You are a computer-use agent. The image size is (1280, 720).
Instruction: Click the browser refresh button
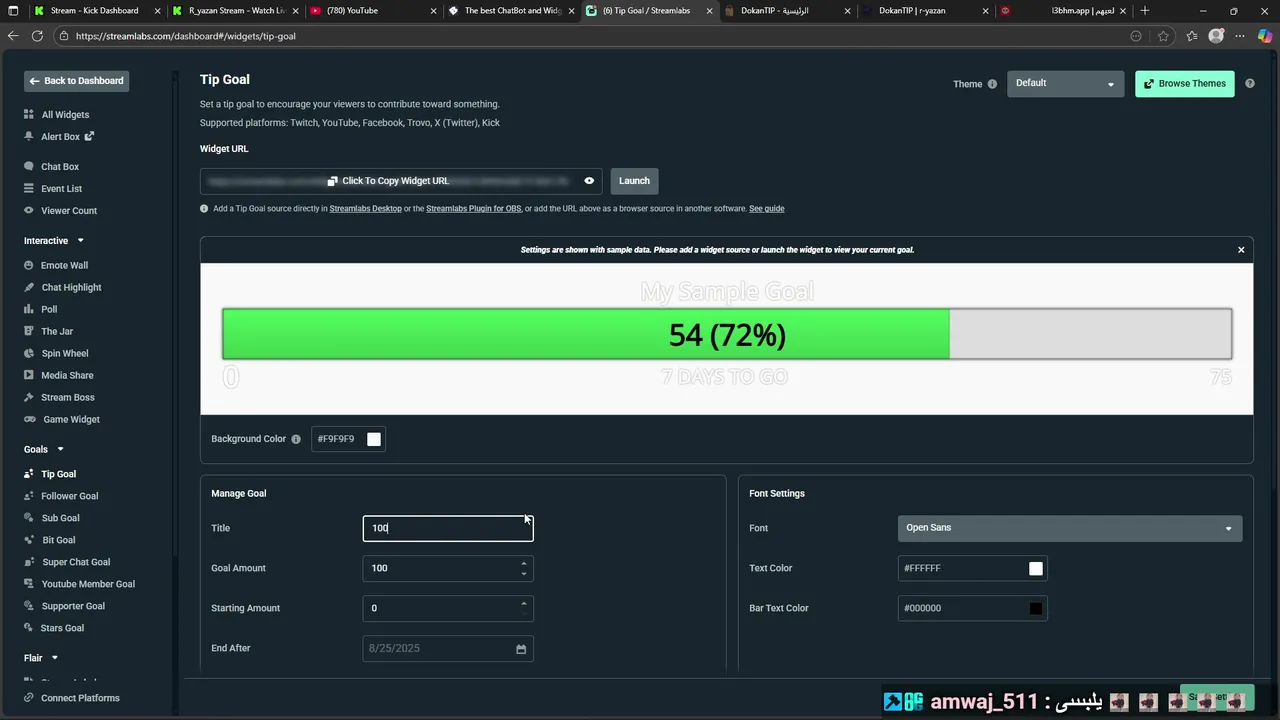37,36
